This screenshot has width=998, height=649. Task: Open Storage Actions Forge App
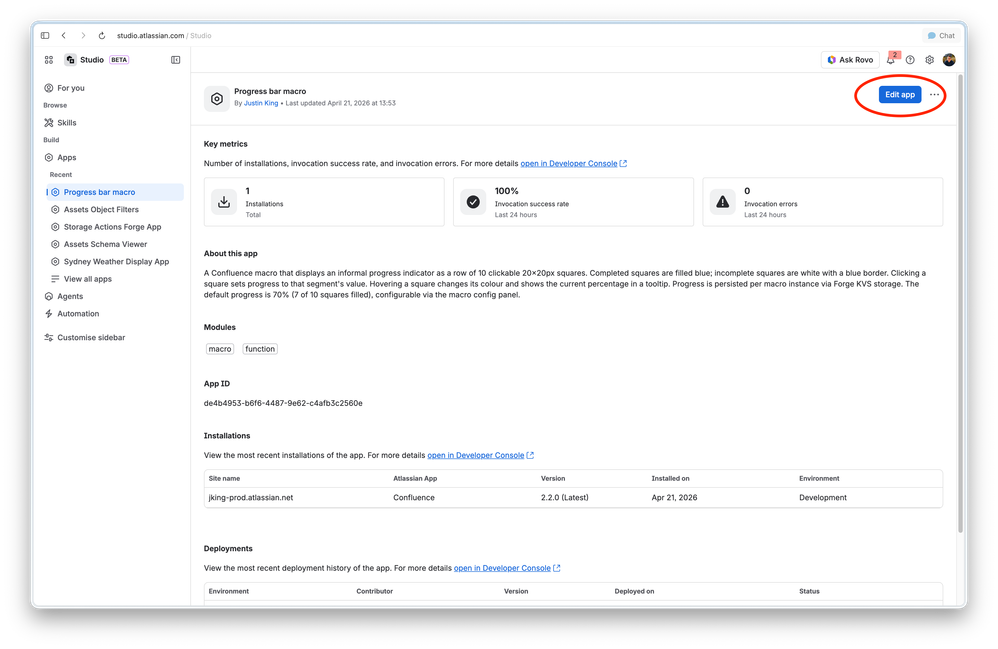112,227
